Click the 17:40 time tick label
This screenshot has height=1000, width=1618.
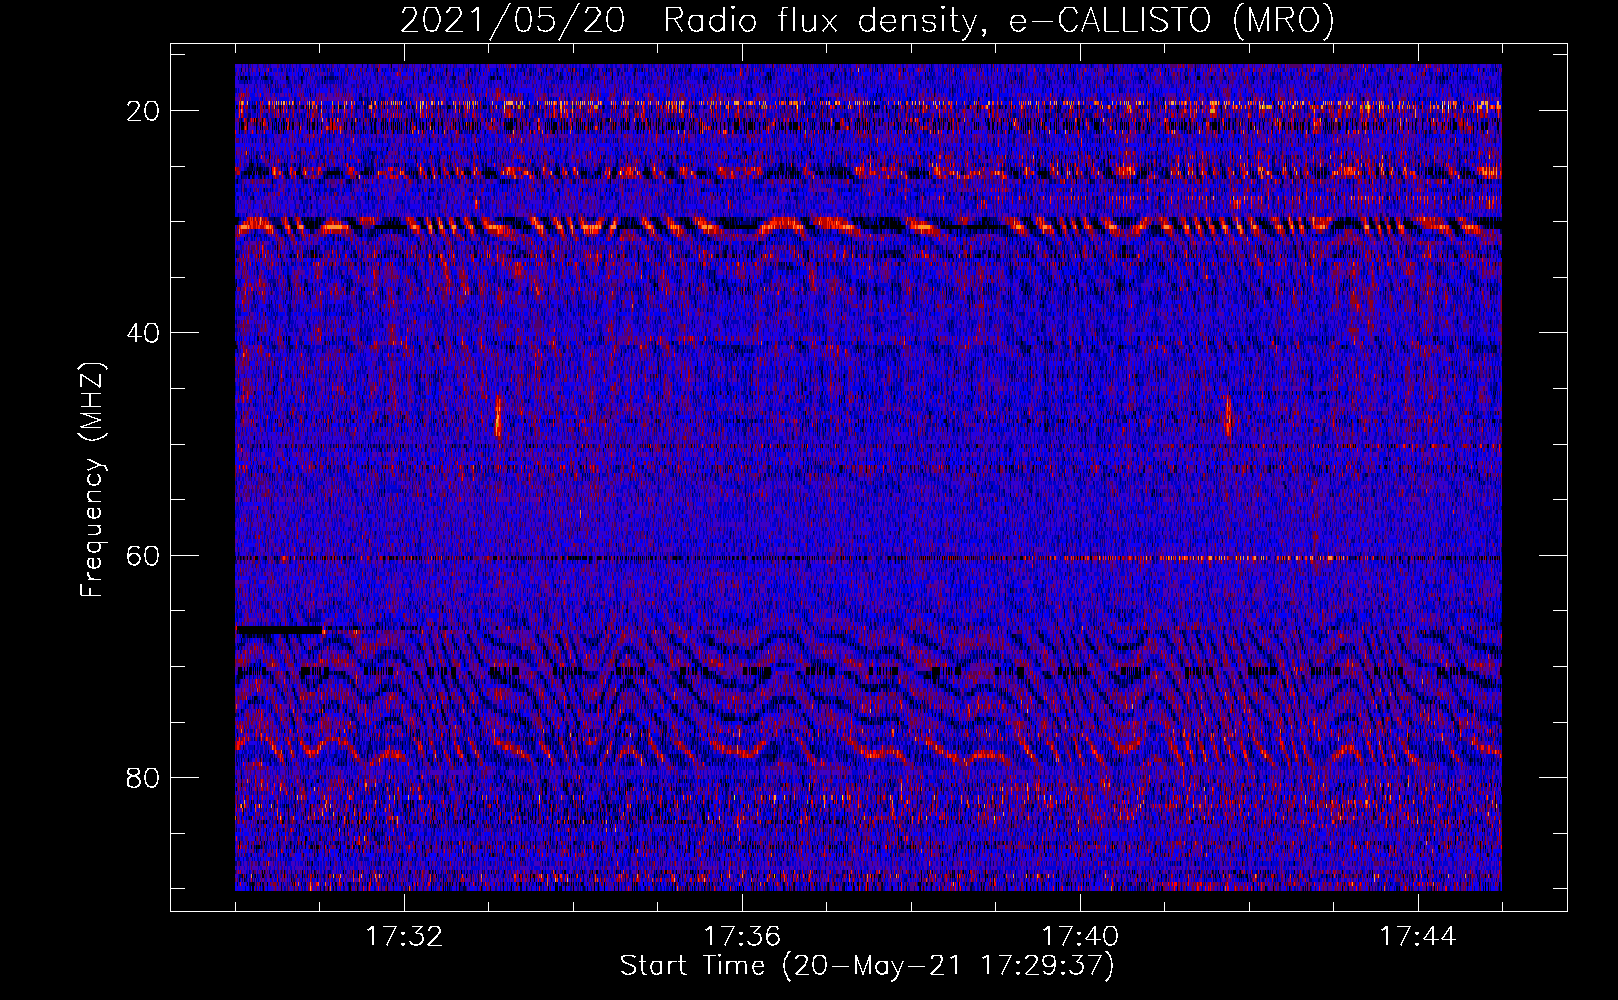1080,937
